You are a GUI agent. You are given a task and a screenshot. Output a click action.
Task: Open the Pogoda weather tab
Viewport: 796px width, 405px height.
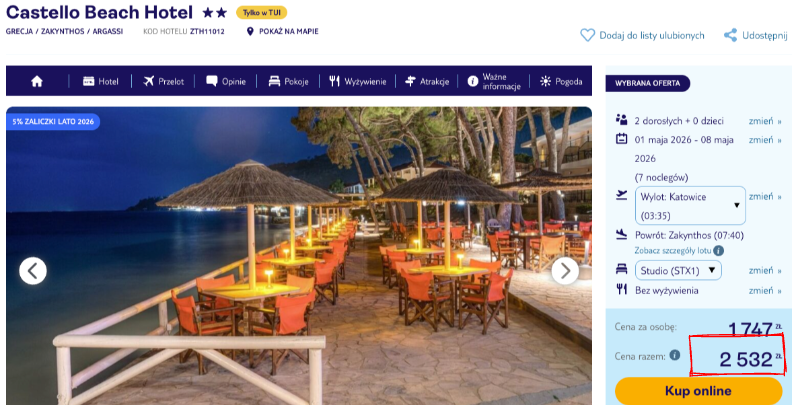coord(561,81)
